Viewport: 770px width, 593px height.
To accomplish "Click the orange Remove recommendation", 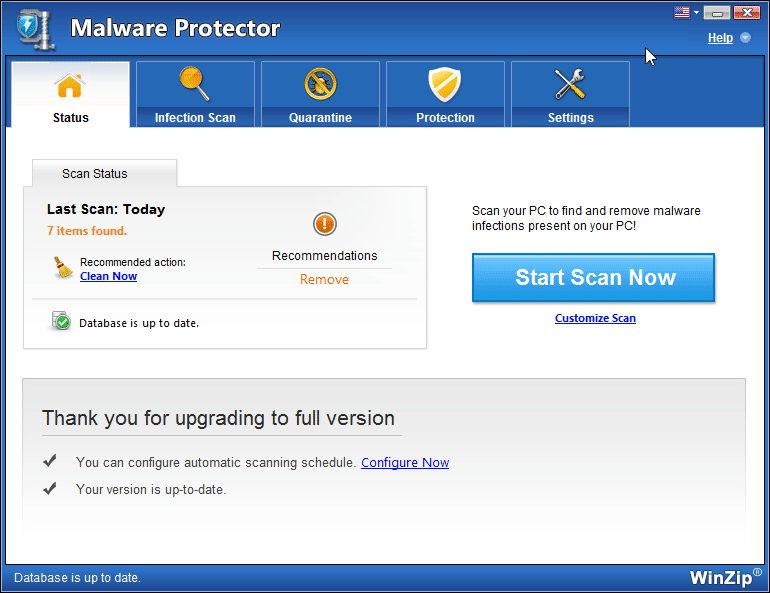I will (324, 280).
